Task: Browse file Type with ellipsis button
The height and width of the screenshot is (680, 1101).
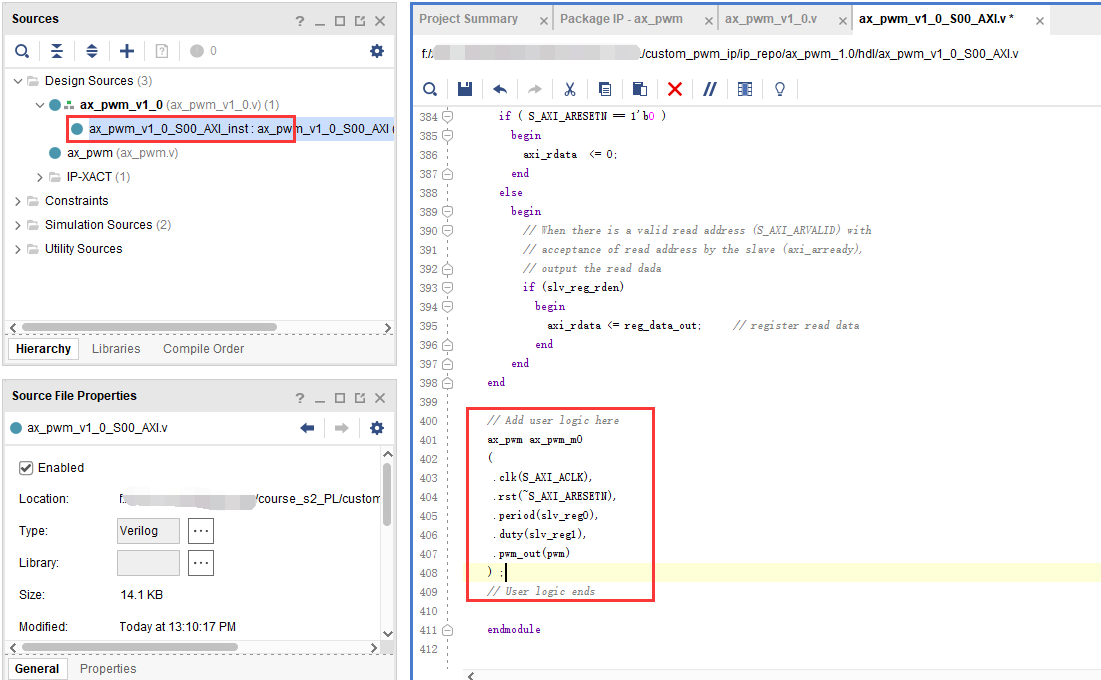Action: tap(201, 531)
